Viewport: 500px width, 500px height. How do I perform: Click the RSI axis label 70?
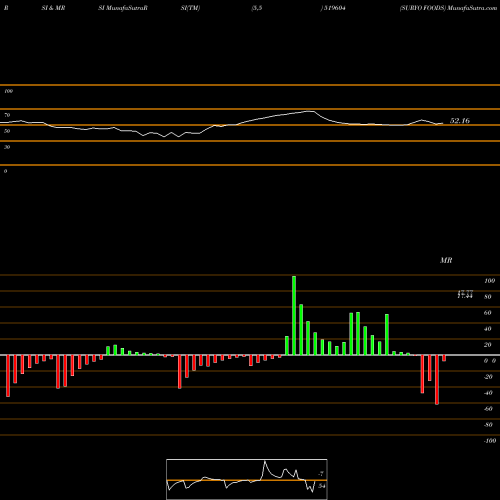click(x=7, y=115)
